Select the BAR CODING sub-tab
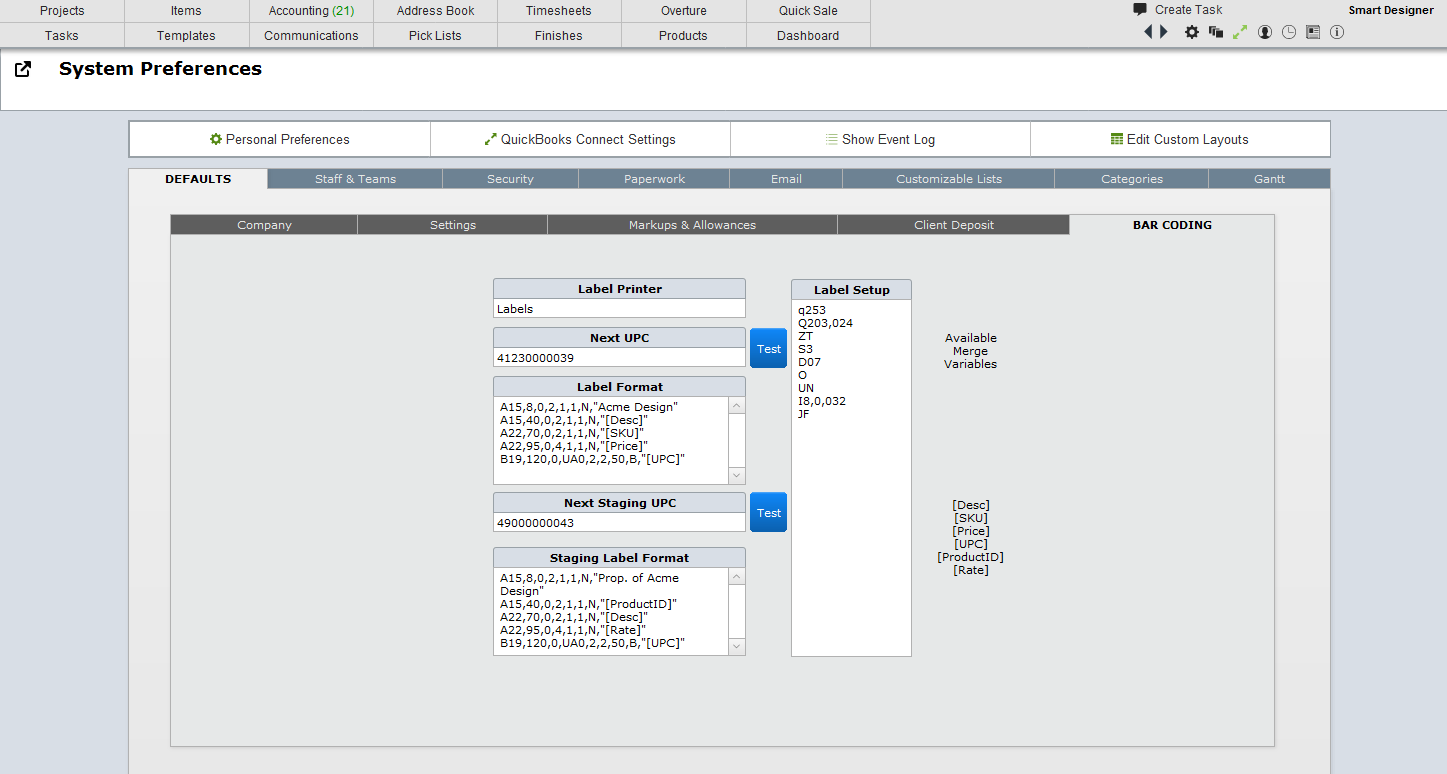This screenshot has height=774, width=1447. click(x=1172, y=225)
